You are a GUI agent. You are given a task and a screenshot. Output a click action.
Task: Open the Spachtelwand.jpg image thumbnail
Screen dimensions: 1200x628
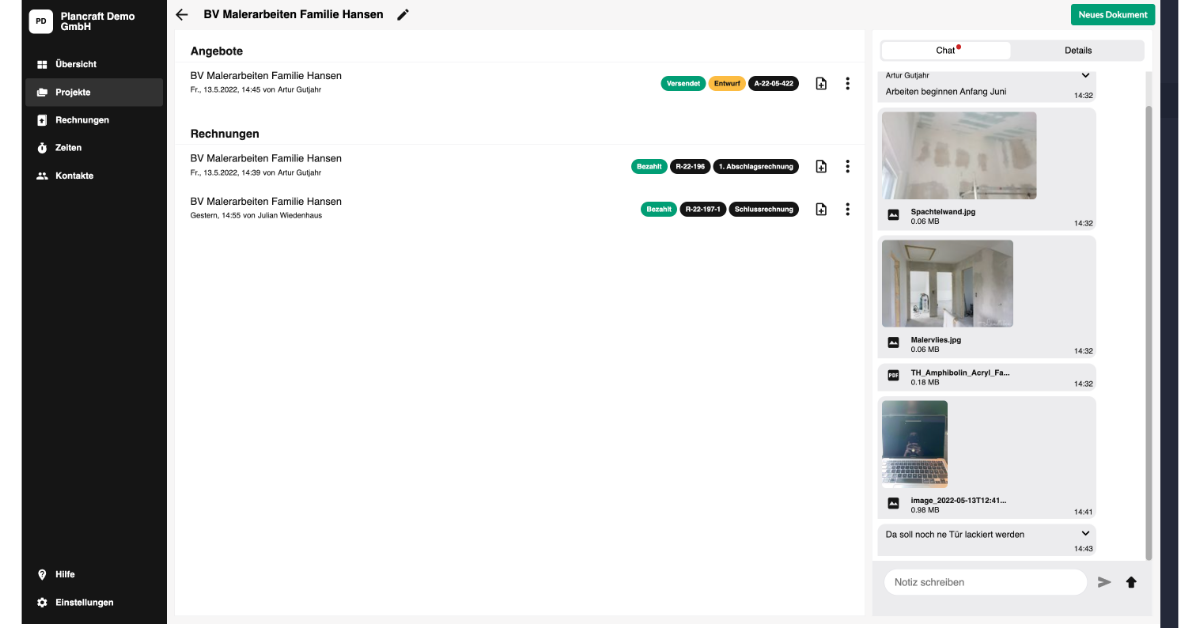click(x=959, y=156)
